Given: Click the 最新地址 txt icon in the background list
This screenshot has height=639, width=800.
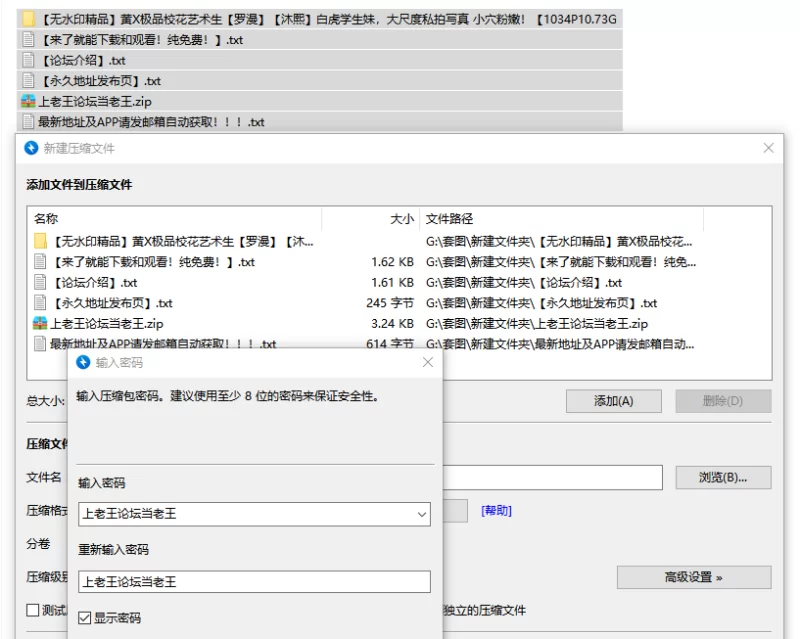Looking at the screenshot, I should [x=28, y=122].
